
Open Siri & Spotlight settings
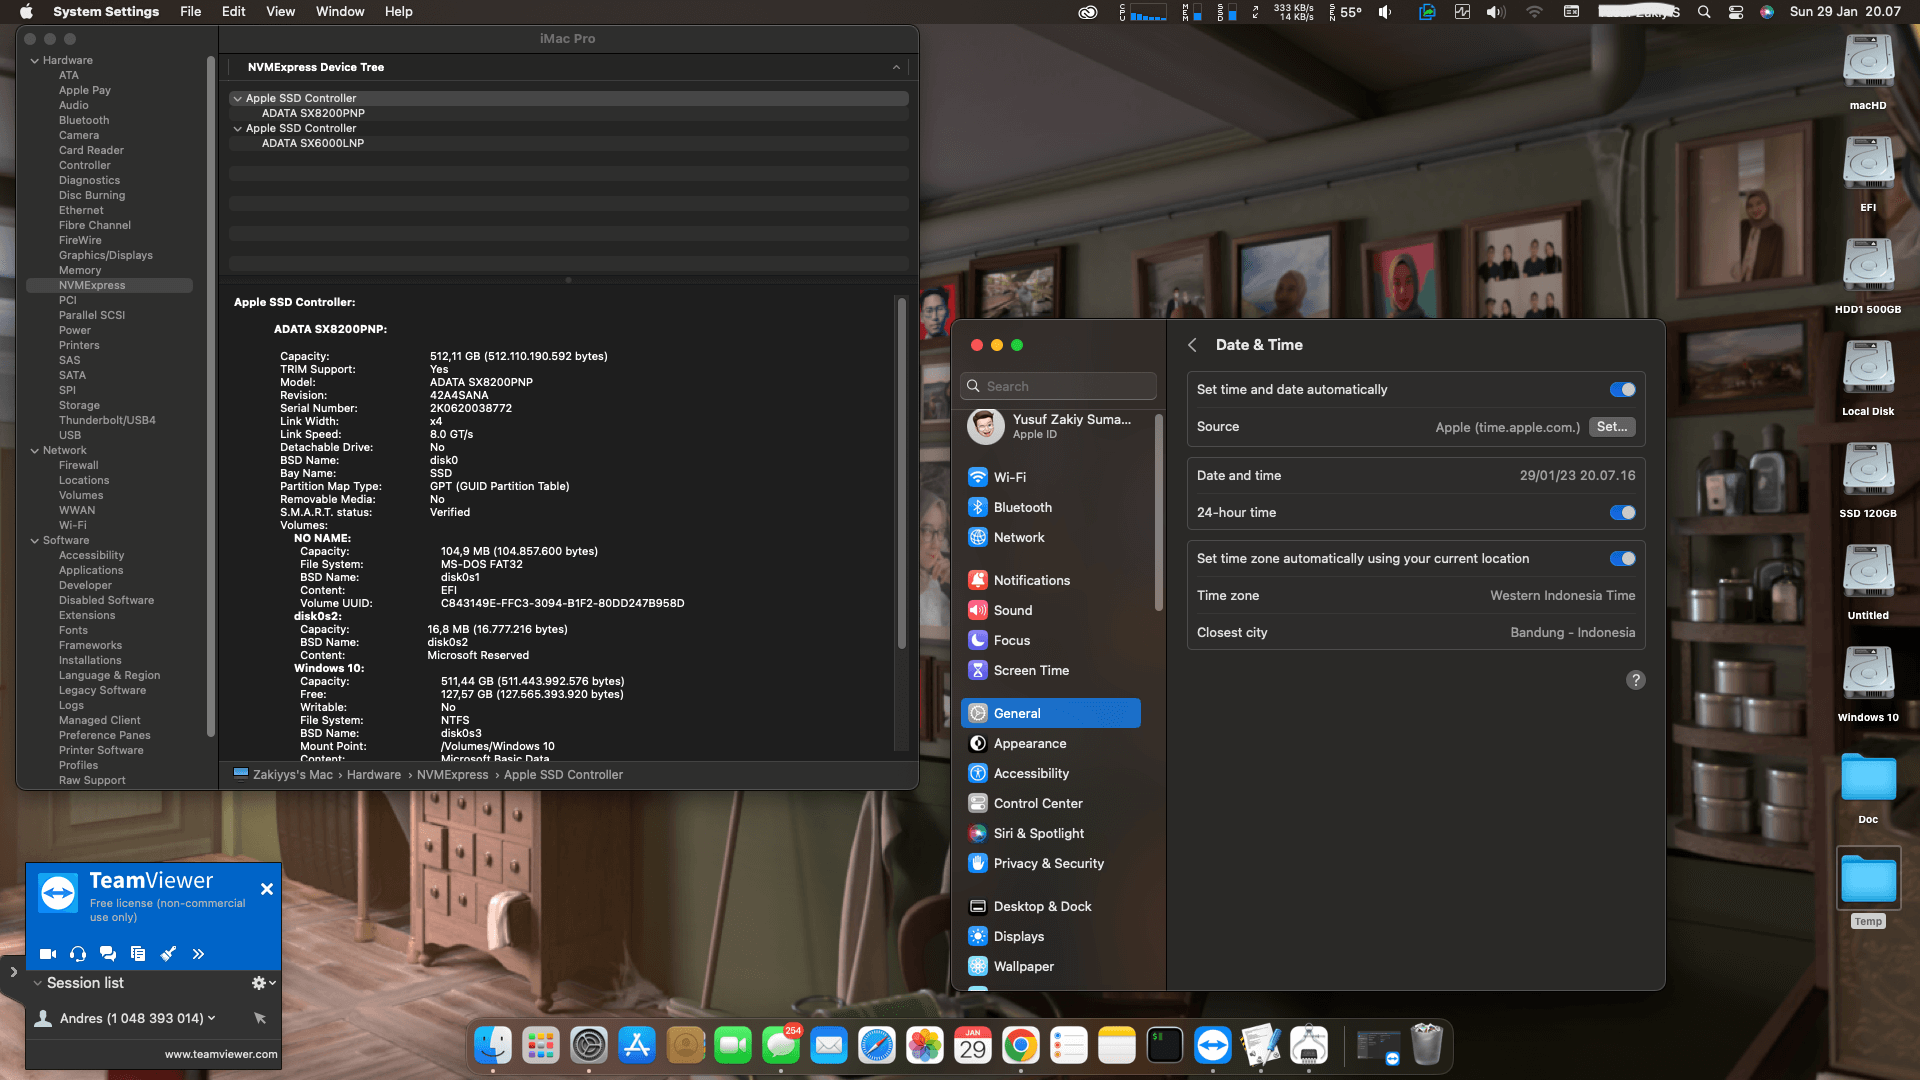tap(1050, 834)
